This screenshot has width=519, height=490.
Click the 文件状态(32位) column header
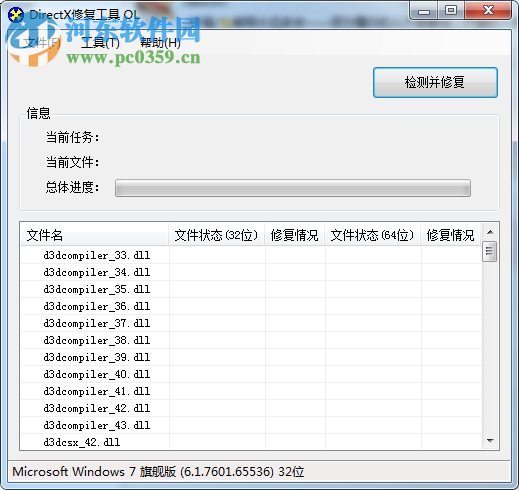click(216, 235)
